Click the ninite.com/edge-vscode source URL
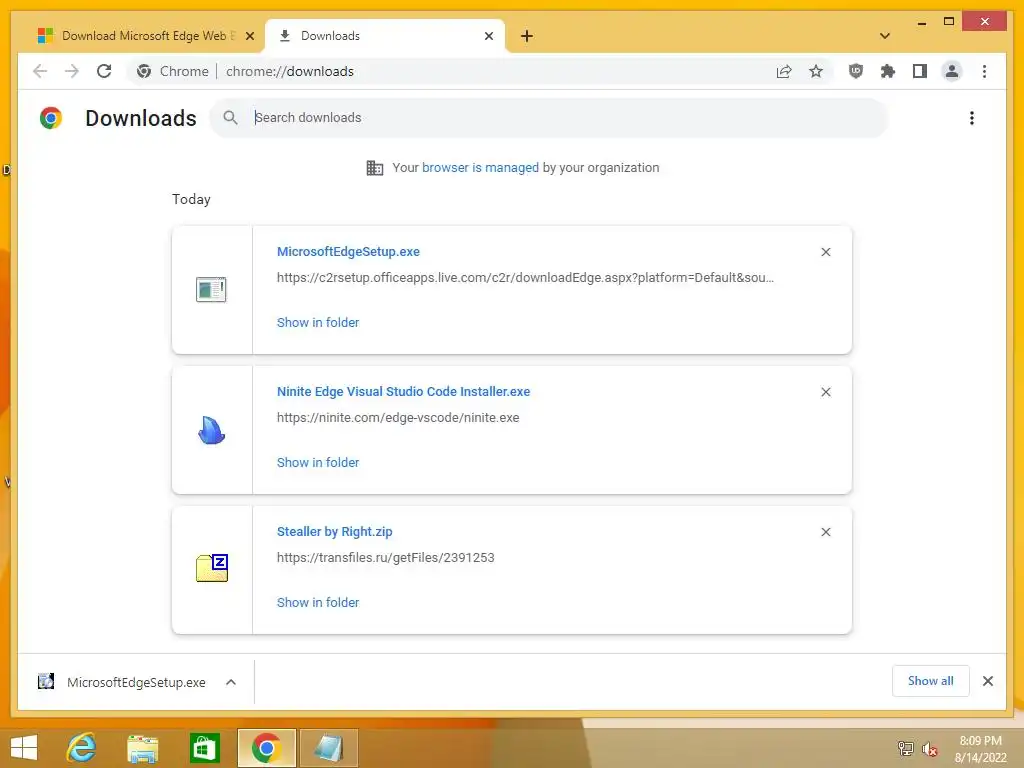Image resolution: width=1024 pixels, height=768 pixels. pyautogui.click(x=398, y=417)
